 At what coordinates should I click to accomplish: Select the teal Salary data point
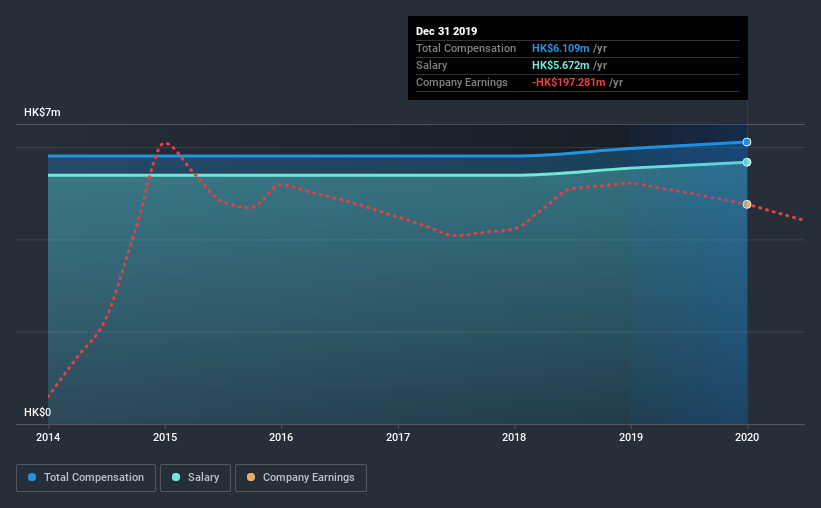point(747,162)
